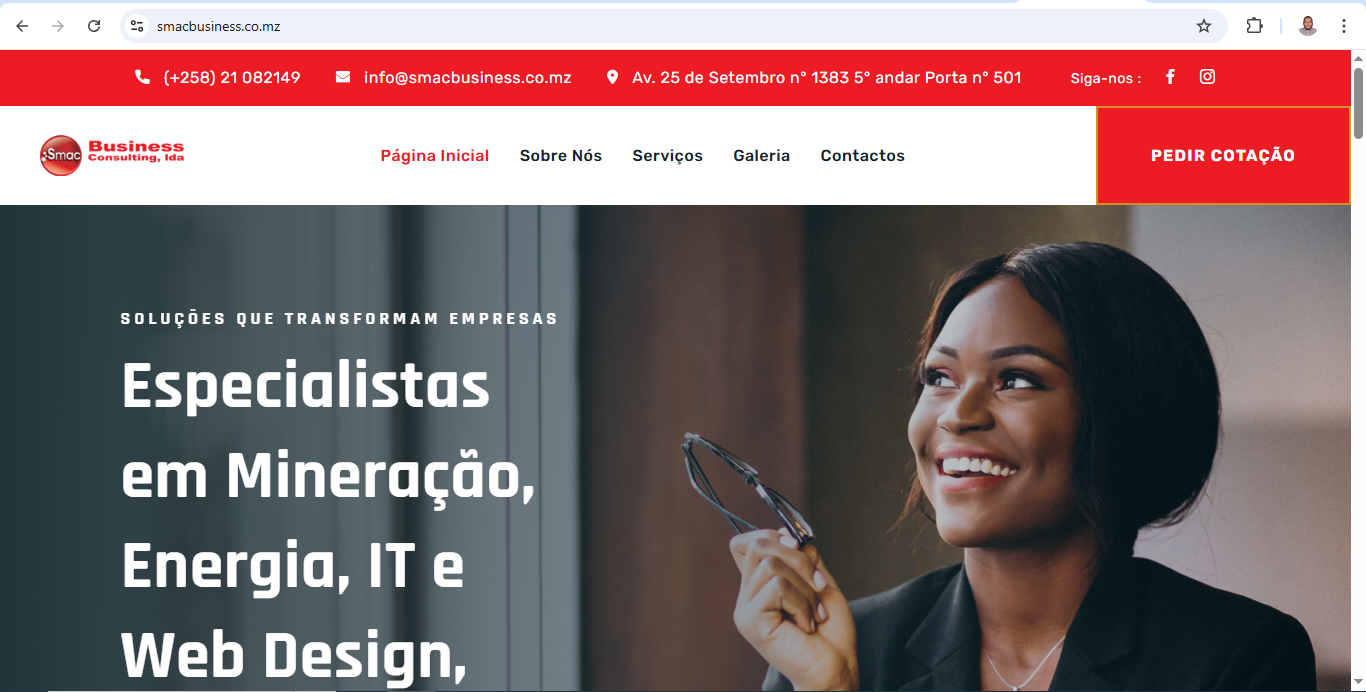View site information icon in address bar
Viewport: 1366px width, 692px height.
pos(137,26)
